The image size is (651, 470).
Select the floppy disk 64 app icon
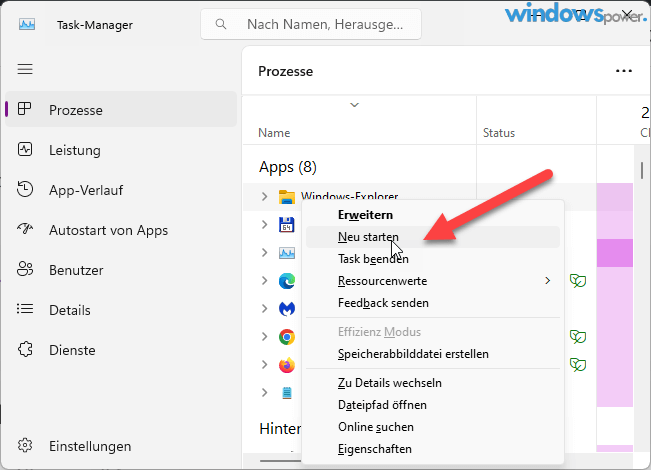[286, 225]
